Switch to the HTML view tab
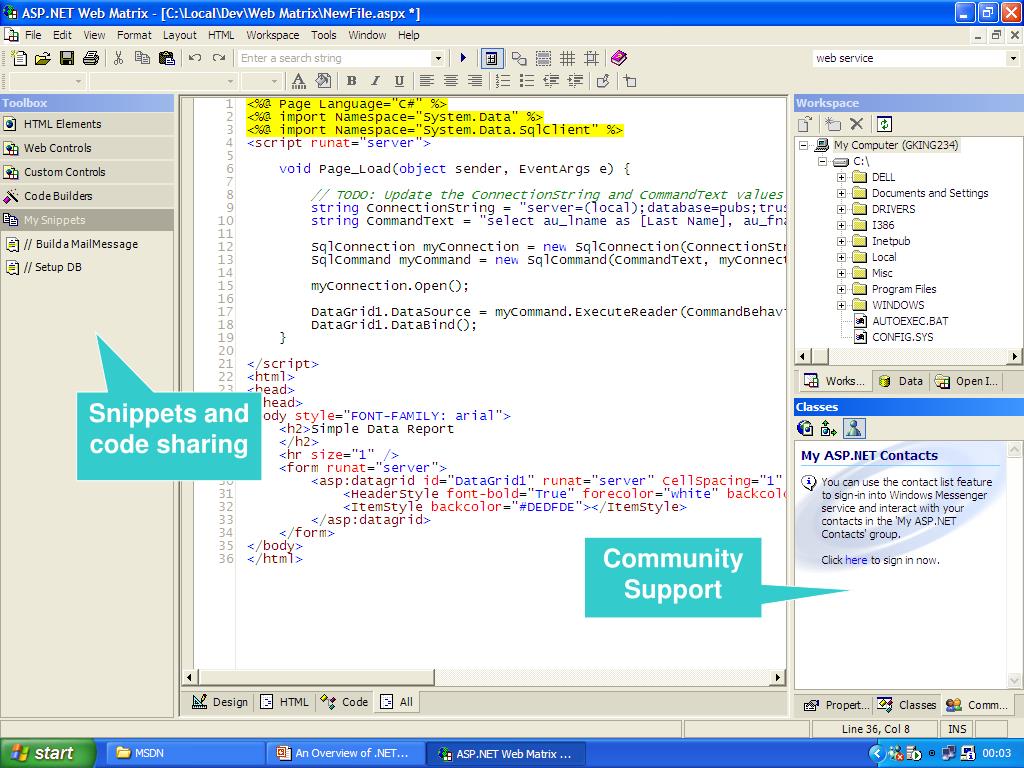Image resolution: width=1024 pixels, height=768 pixels. pyautogui.click(x=284, y=702)
